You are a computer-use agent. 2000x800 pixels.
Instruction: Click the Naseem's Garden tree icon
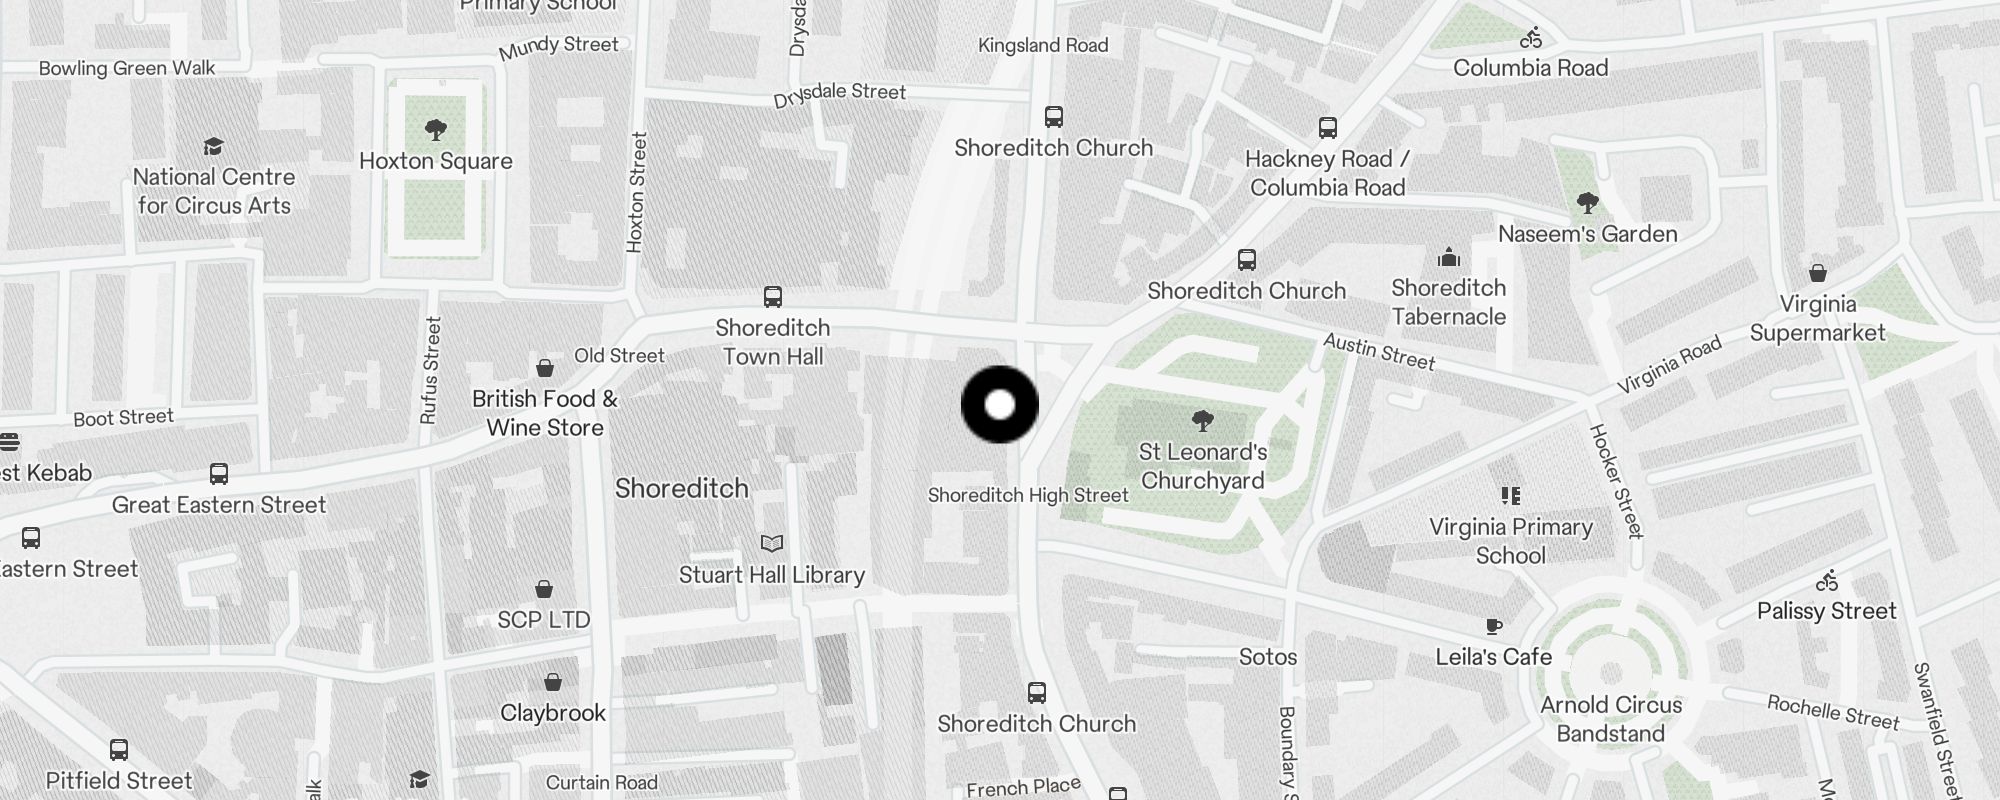tap(1587, 203)
